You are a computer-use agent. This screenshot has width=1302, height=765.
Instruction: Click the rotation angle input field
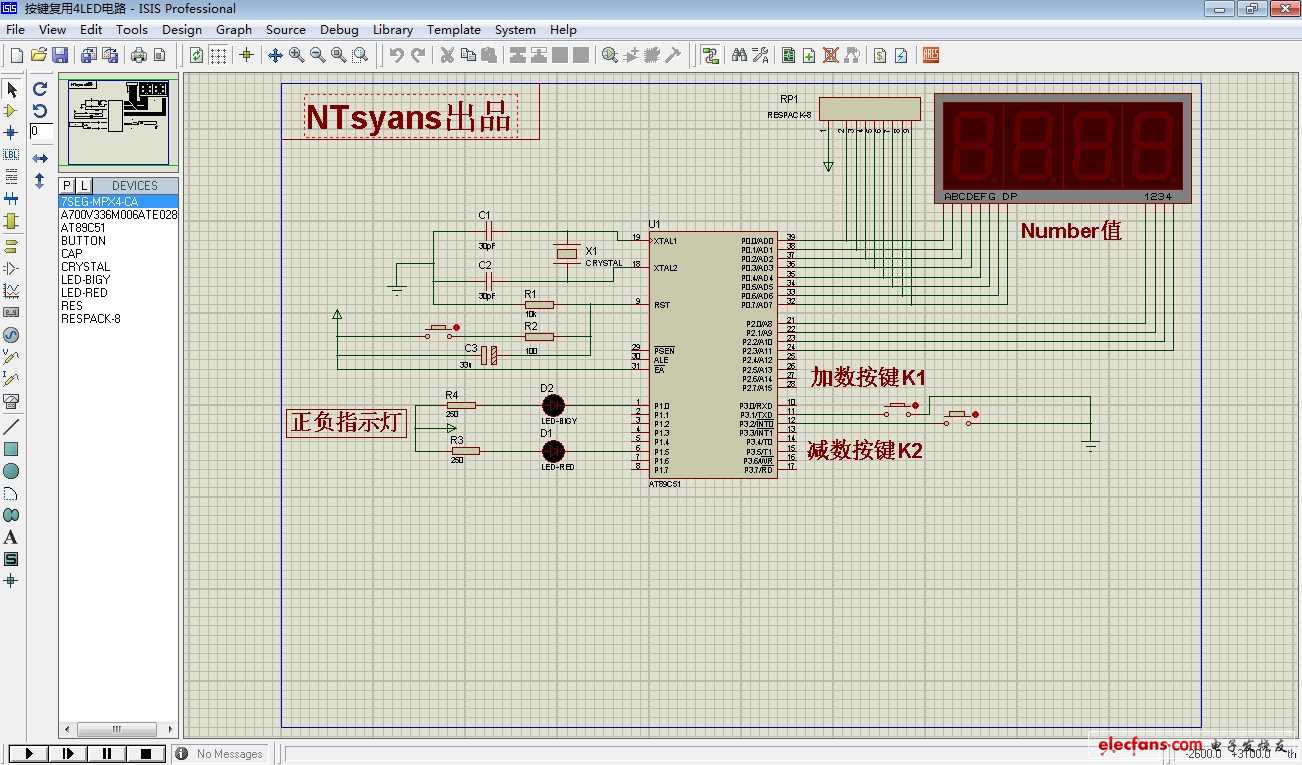click(41, 131)
